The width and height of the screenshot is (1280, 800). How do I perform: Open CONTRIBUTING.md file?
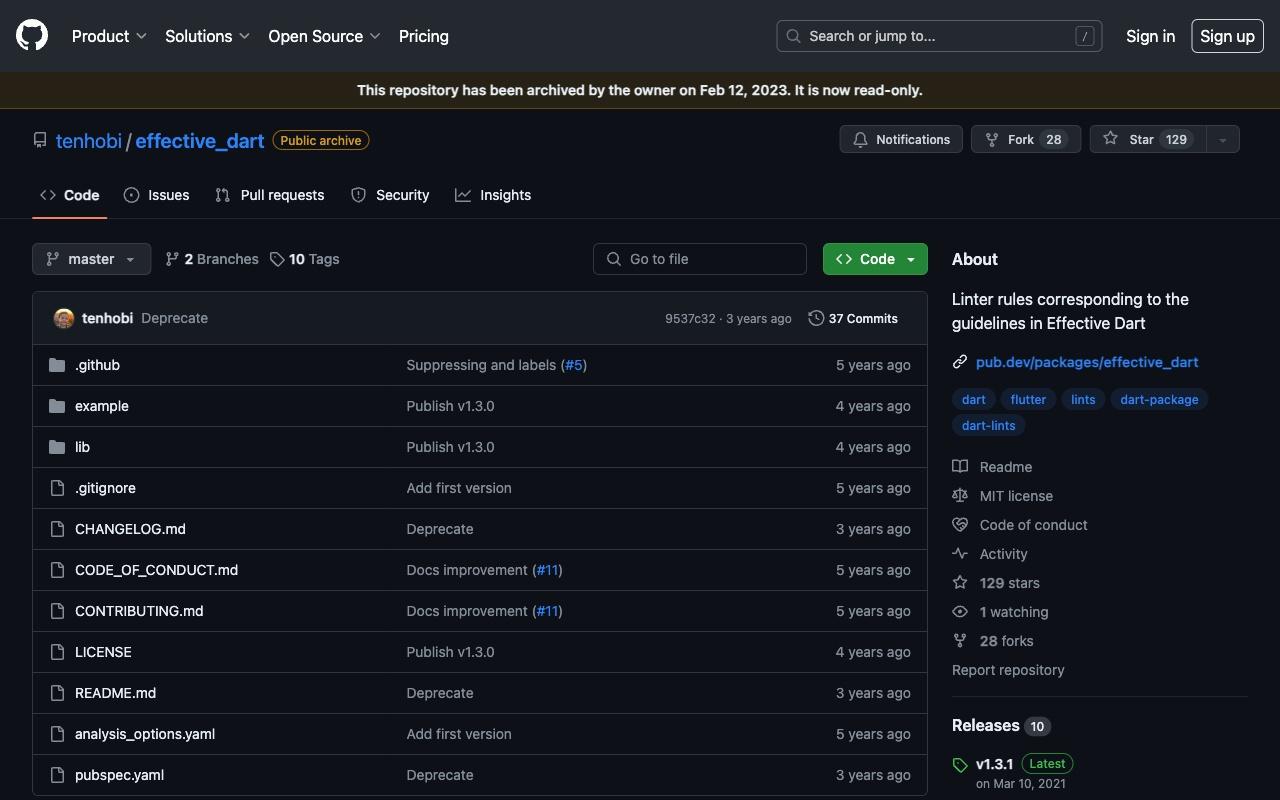click(139, 611)
